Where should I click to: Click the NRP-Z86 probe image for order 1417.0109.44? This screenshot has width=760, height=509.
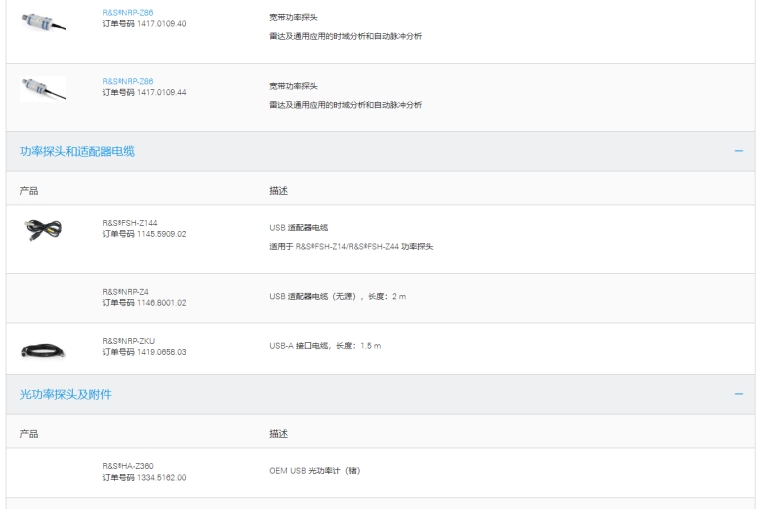click(43, 90)
